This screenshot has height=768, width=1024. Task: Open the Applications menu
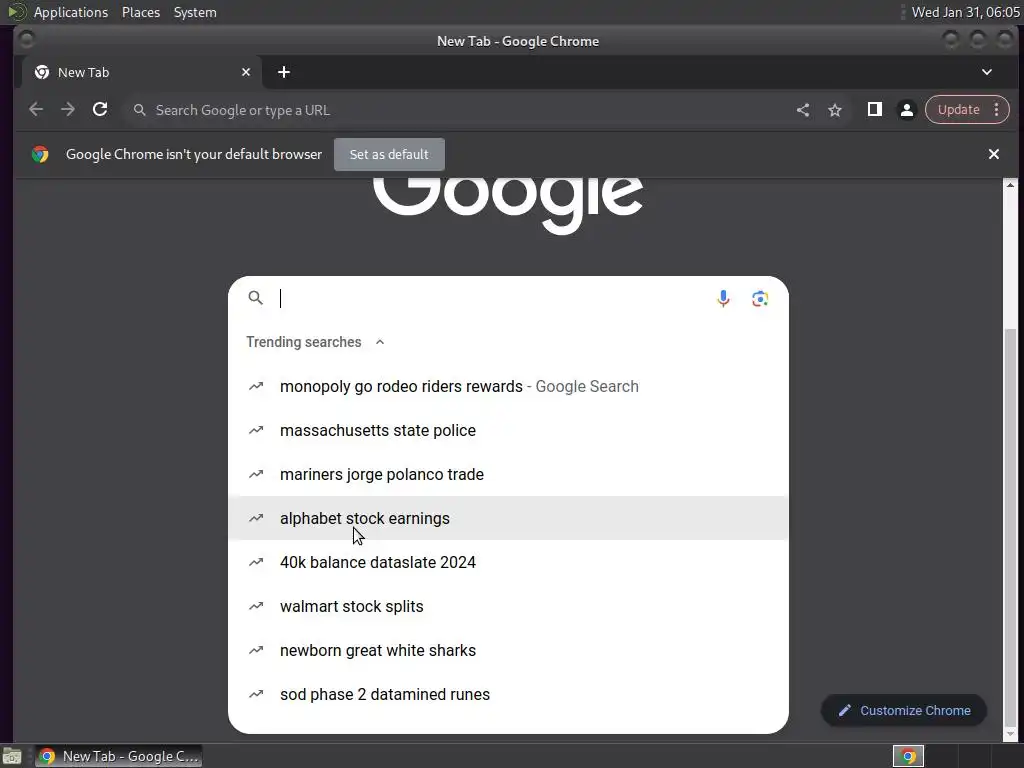71,12
